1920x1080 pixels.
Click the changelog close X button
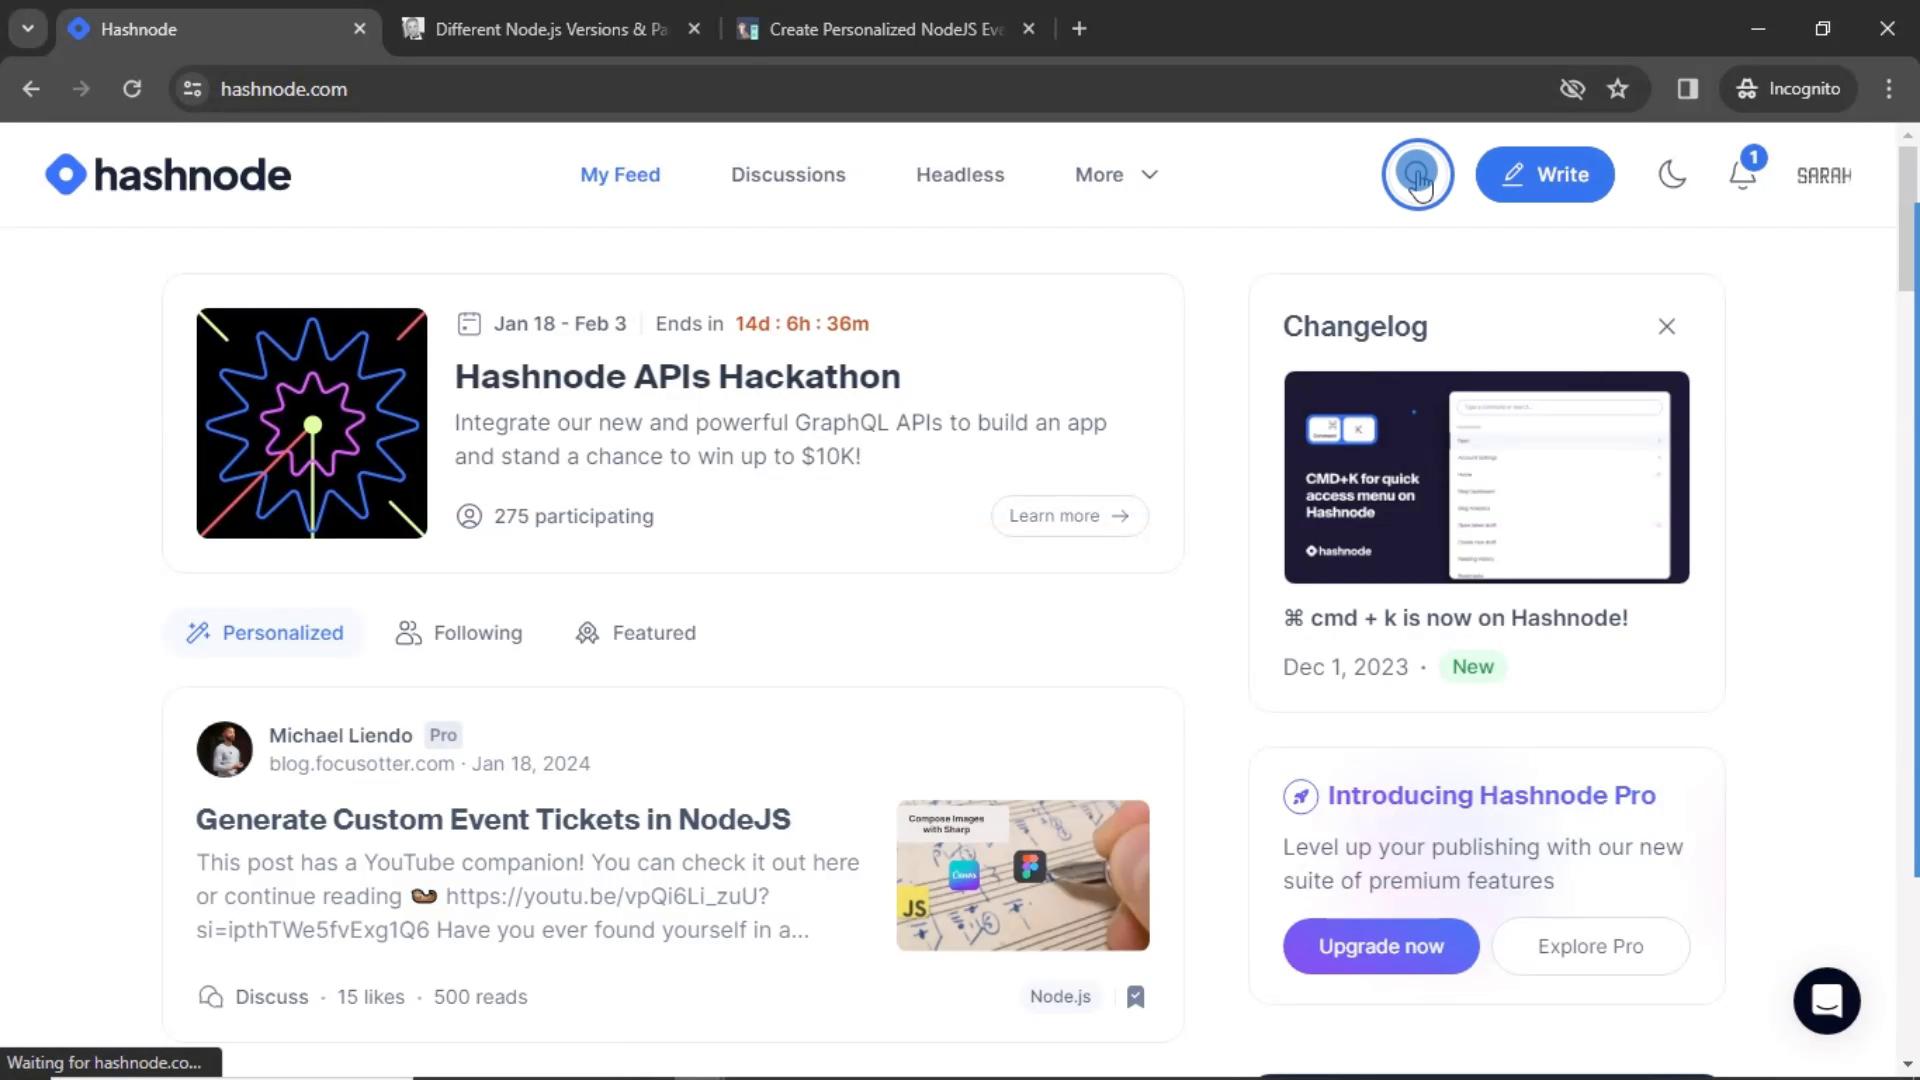pos(1665,326)
